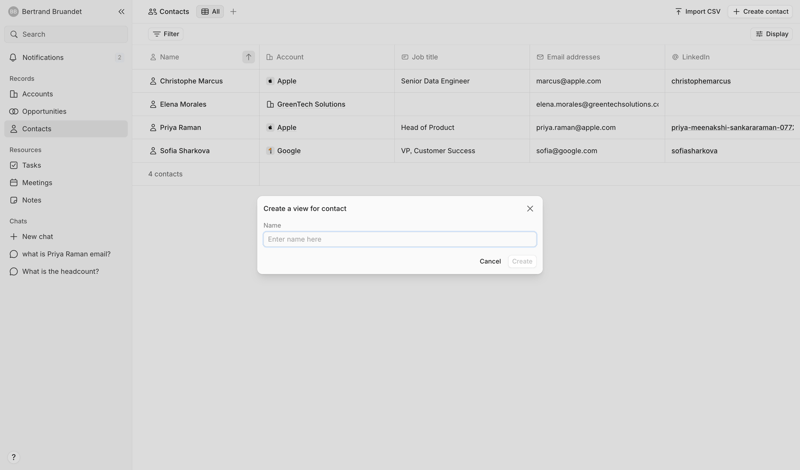Click the Name column header
The width and height of the screenshot is (800, 470).
pyautogui.click(x=196, y=57)
